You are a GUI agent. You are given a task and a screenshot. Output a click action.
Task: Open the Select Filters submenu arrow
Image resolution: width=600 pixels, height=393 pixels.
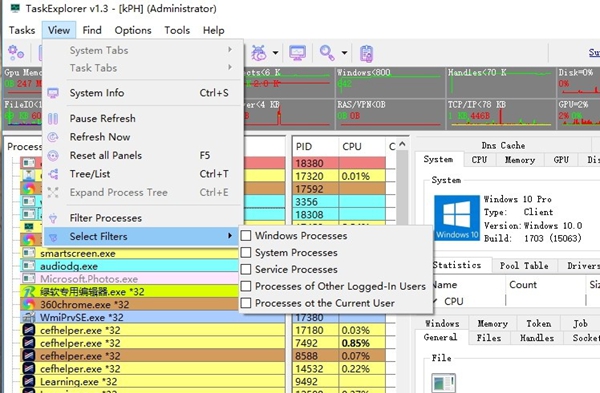pos(230,236)
